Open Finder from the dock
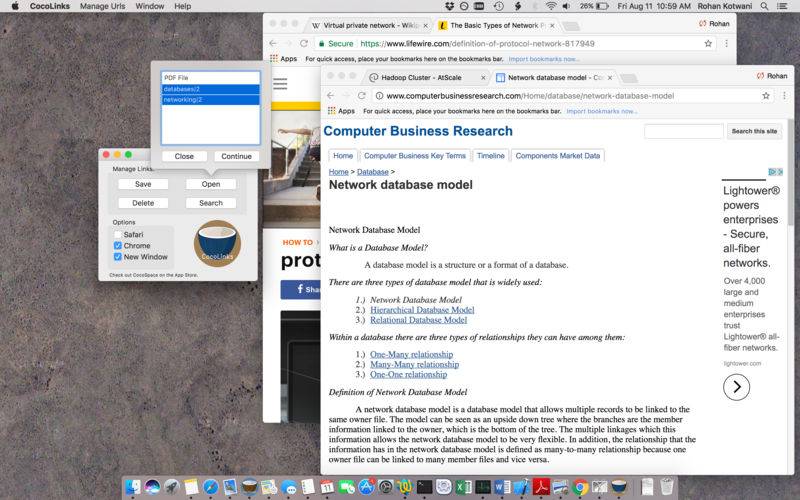 (x=133, y=487)
